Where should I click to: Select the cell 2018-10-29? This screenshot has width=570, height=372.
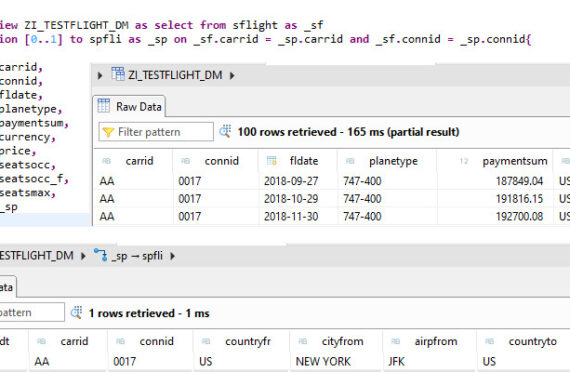pos(291,199)
